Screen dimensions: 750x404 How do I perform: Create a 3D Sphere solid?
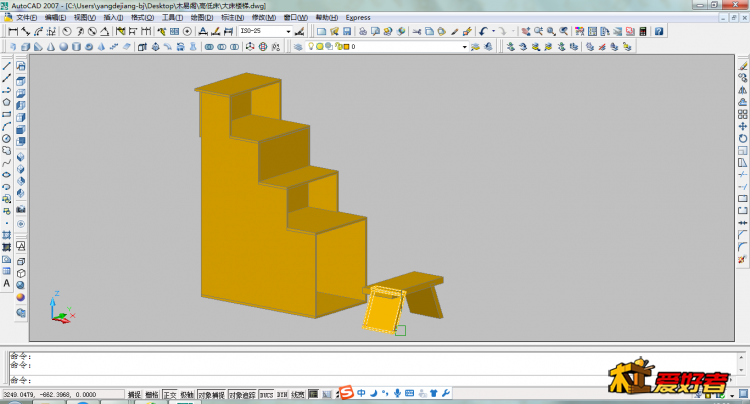click(63, 47)
